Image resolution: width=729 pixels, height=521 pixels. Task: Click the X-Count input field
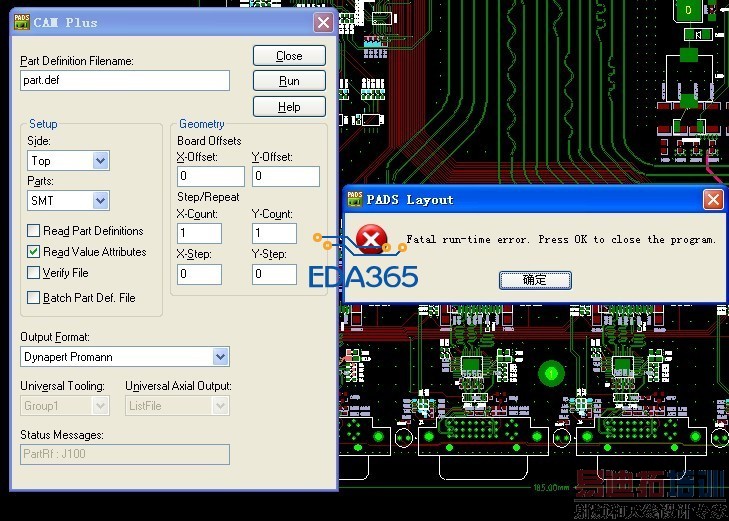(199, 233)
